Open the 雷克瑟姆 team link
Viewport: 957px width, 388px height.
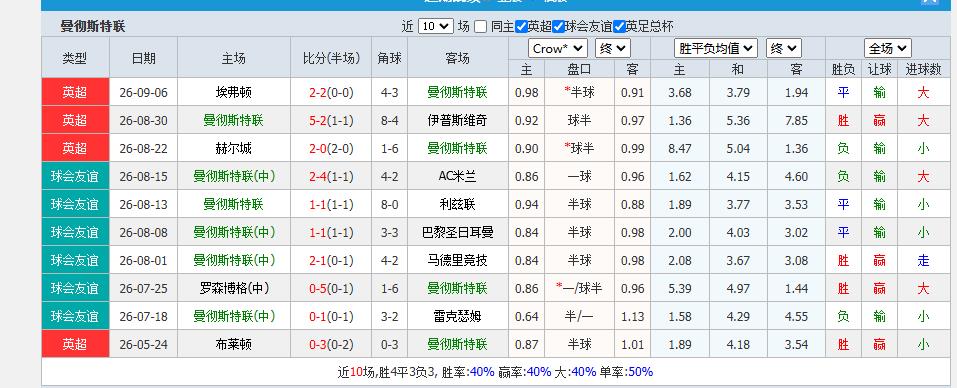pyautogui.click(x=457, y=317)
